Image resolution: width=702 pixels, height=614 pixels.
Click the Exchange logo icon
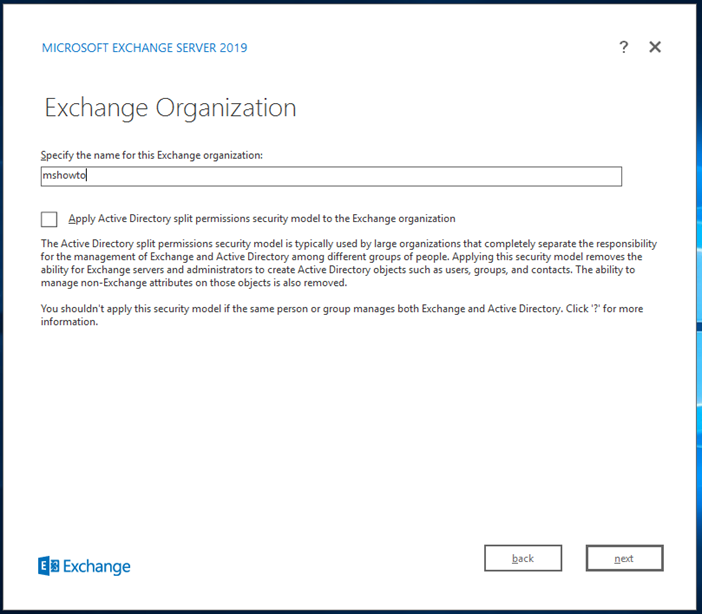click(x=48, y=566)
